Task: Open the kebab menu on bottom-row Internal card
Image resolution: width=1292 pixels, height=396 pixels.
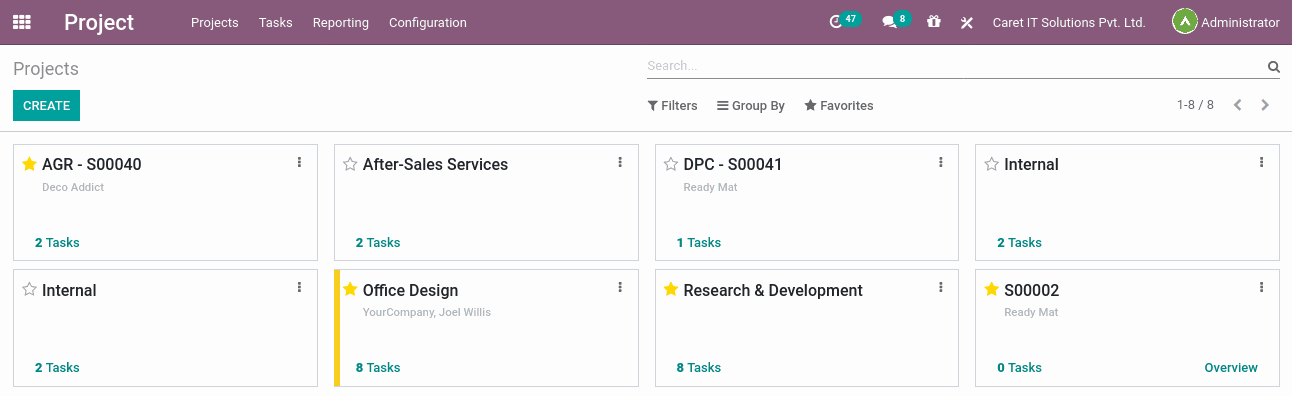Action: coord(299,287)
